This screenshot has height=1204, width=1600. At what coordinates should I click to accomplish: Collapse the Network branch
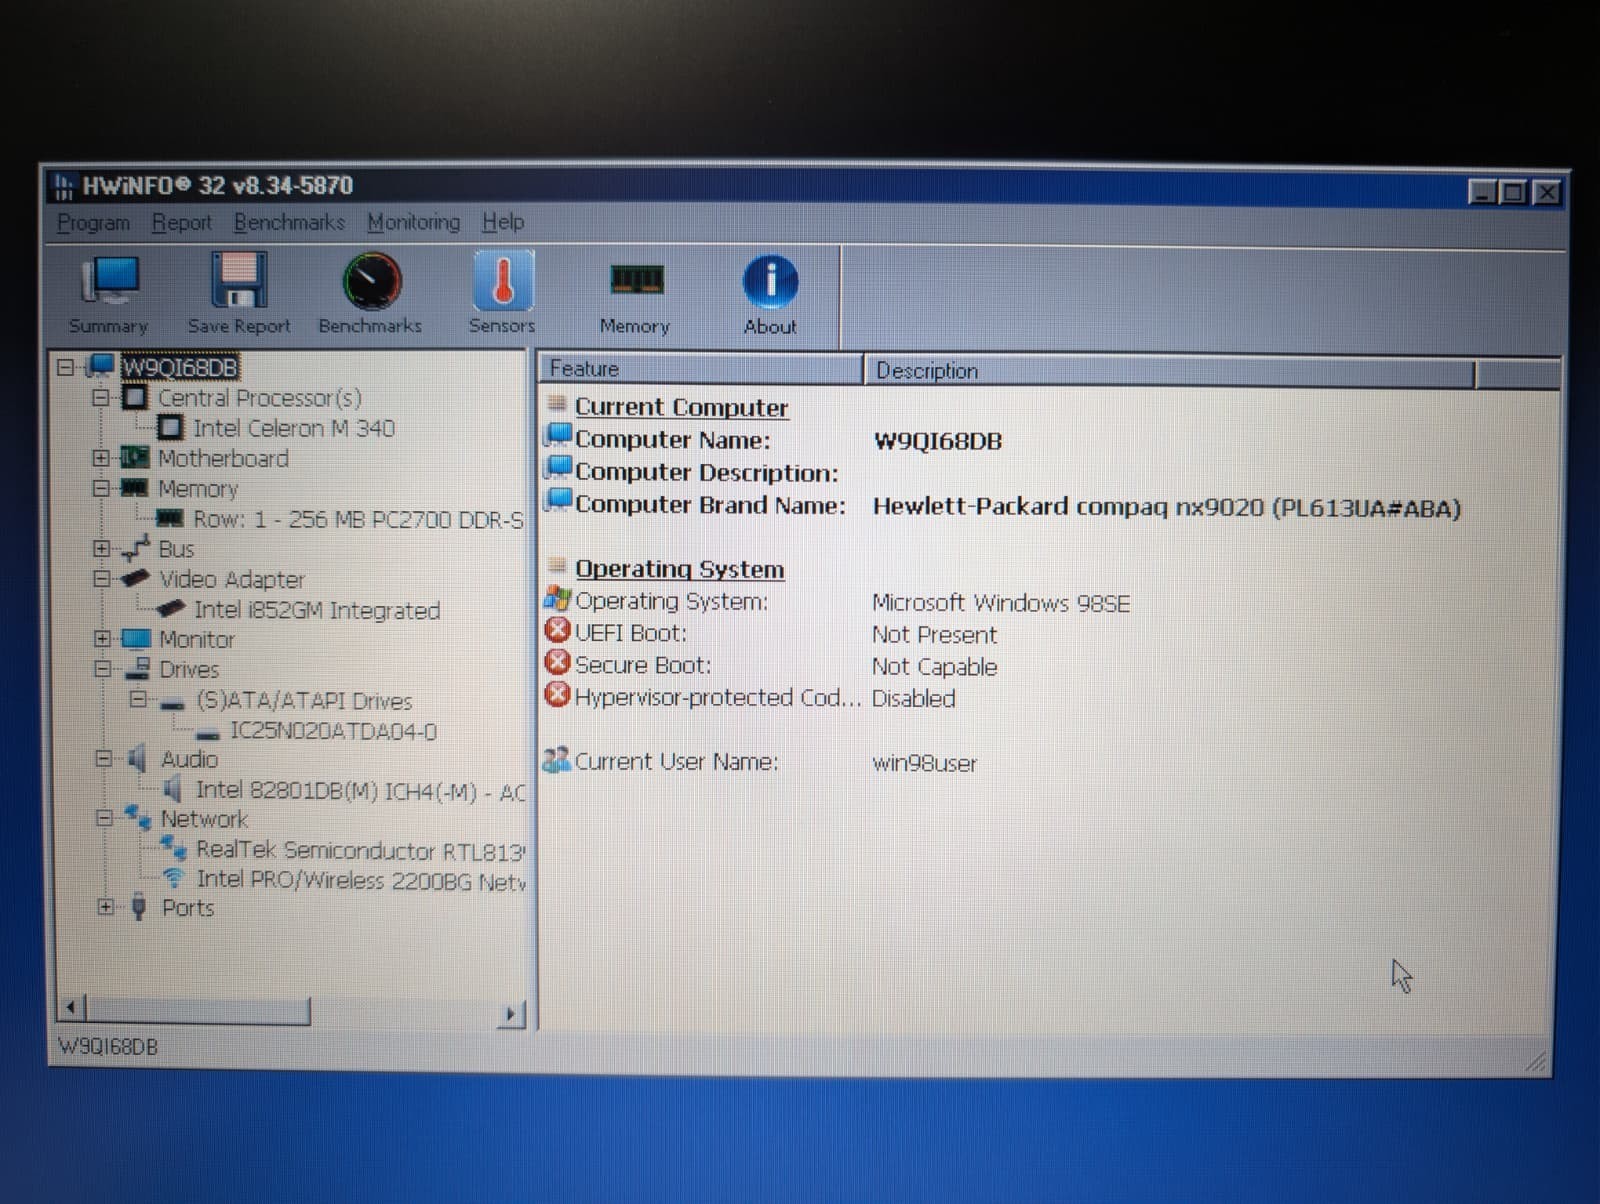103,818
